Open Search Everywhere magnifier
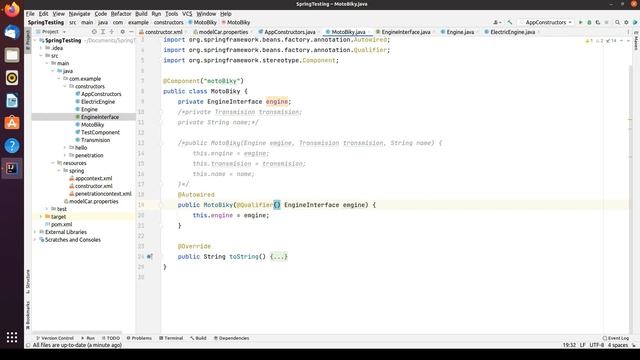Image resolution: width=640 pixels, height=360 pixels. [x=617, y=22]
